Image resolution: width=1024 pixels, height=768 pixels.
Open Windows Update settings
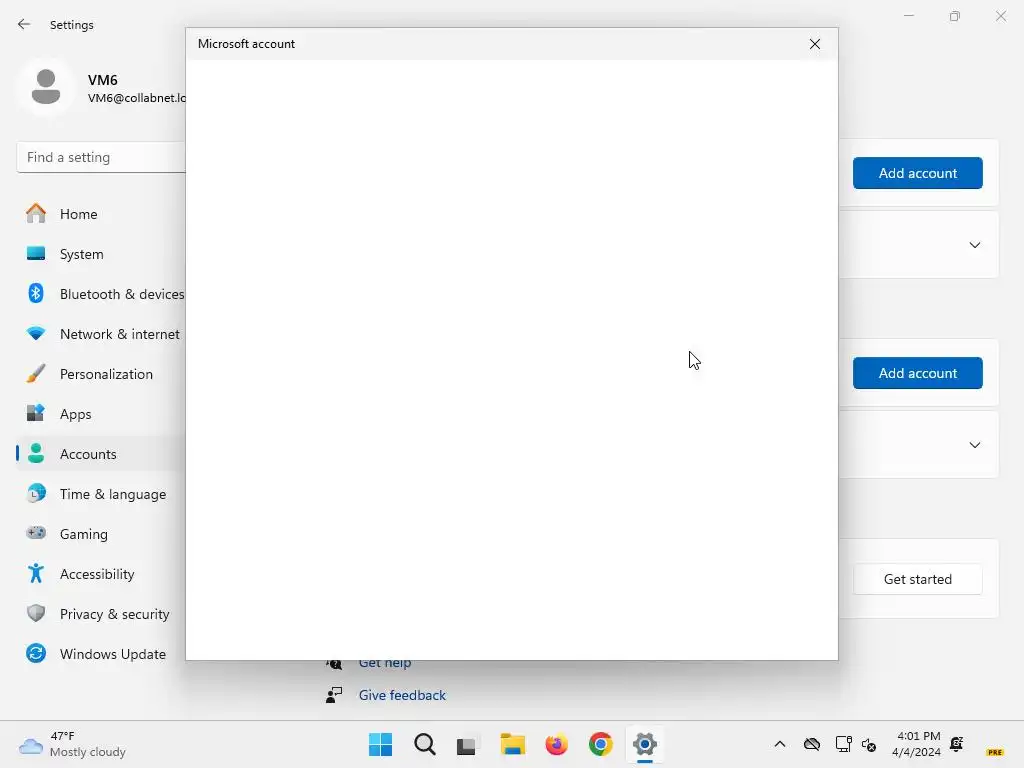(101, 654)
